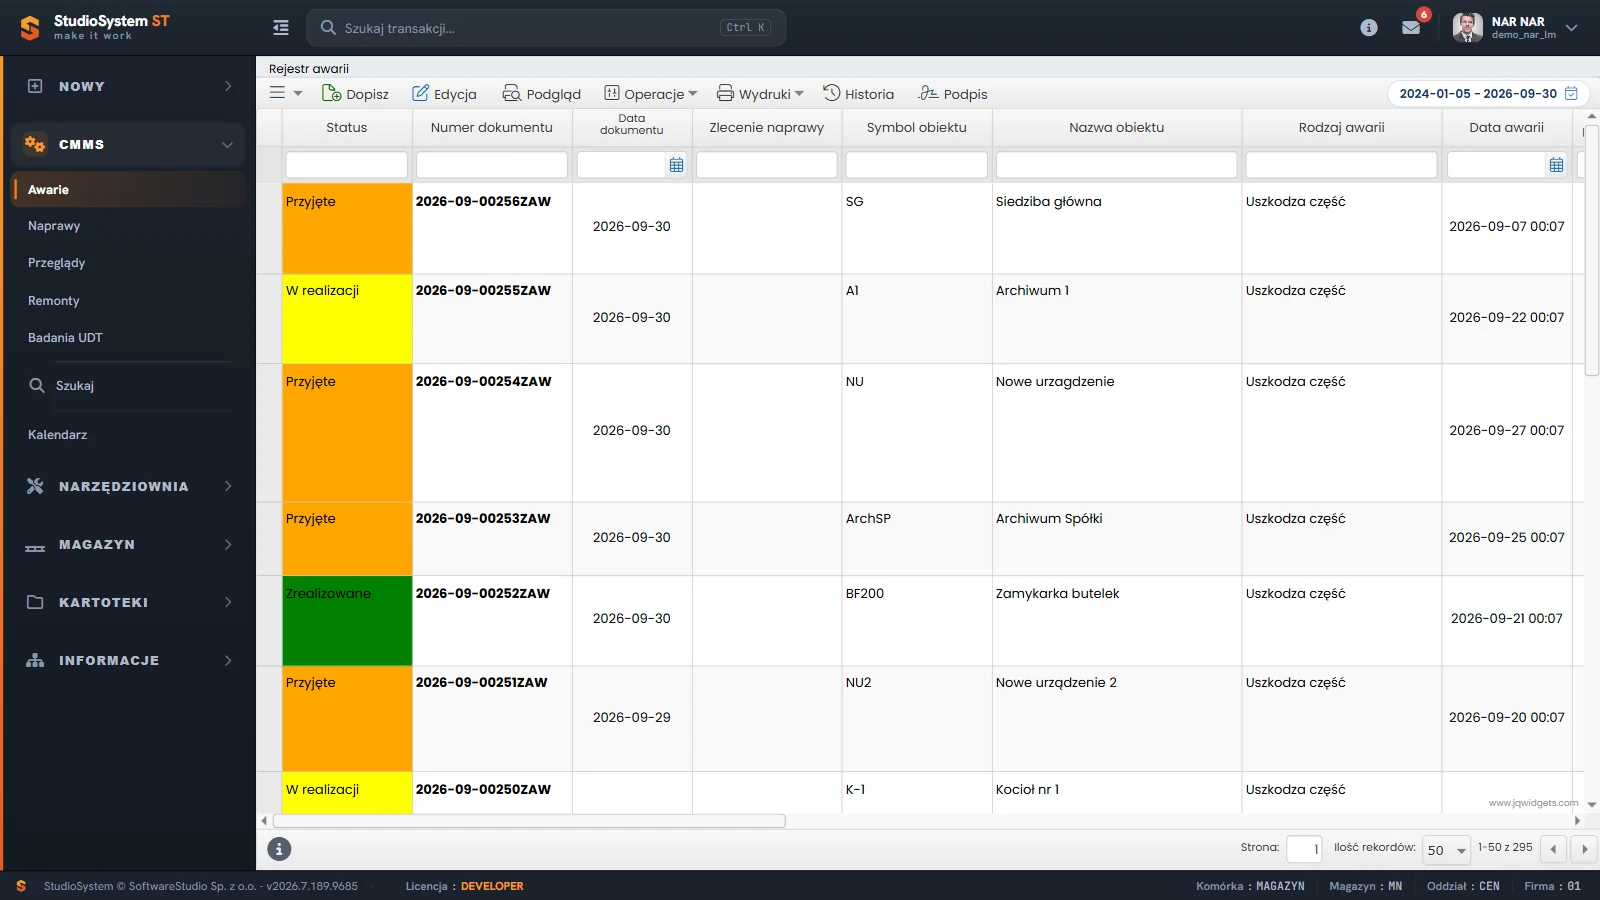Screen dimensions: 1600x900
Task: Go to the next page arrow
Action: point(1584,849)
